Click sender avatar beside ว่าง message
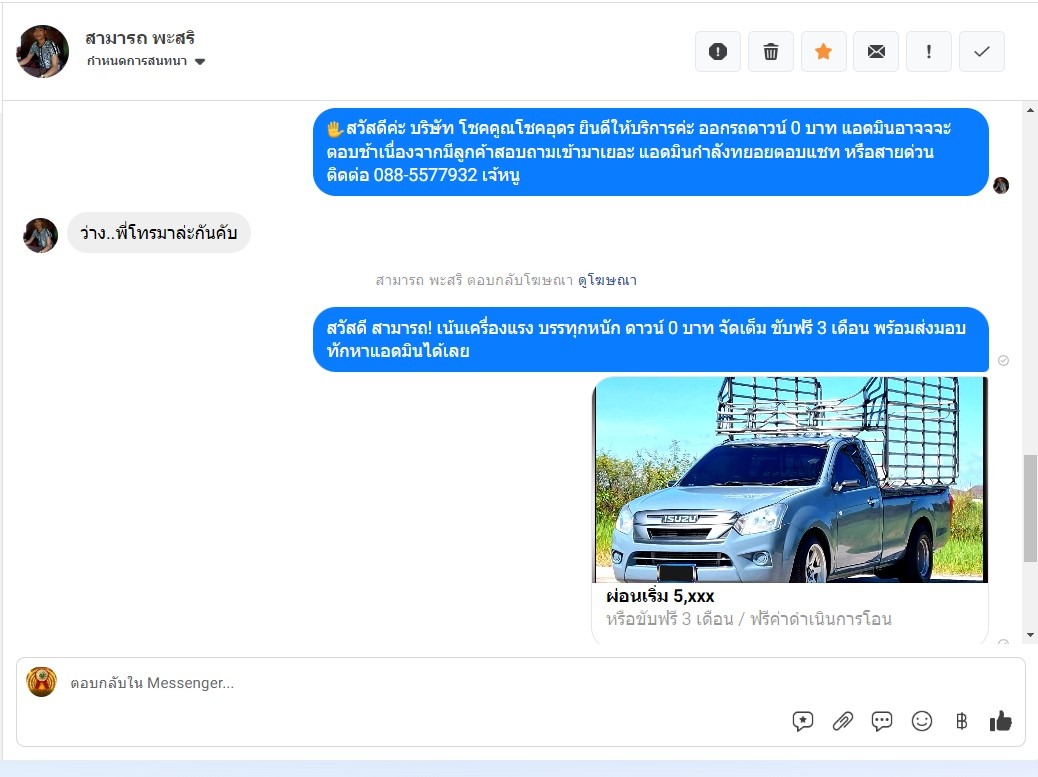This screenshot has height=777, width=1038. [x=40, y=235]
